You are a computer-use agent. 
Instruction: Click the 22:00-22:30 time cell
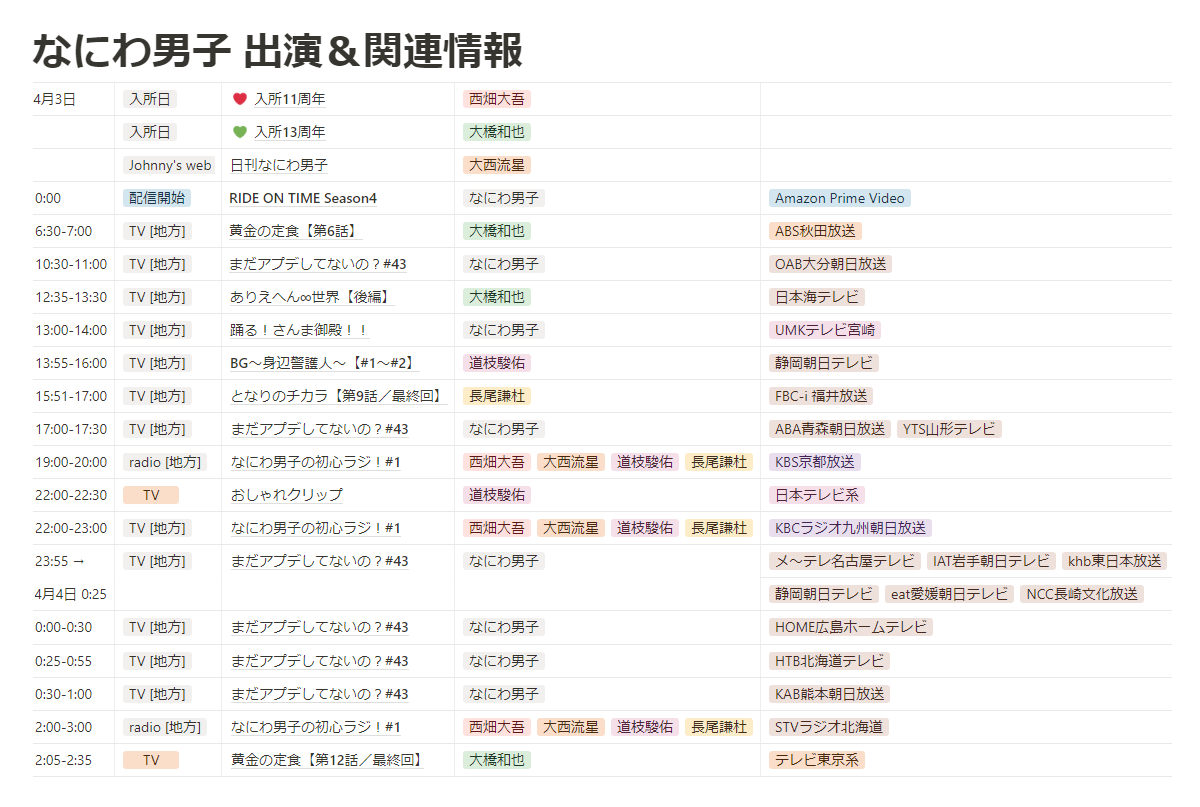[x=70, y=495]
